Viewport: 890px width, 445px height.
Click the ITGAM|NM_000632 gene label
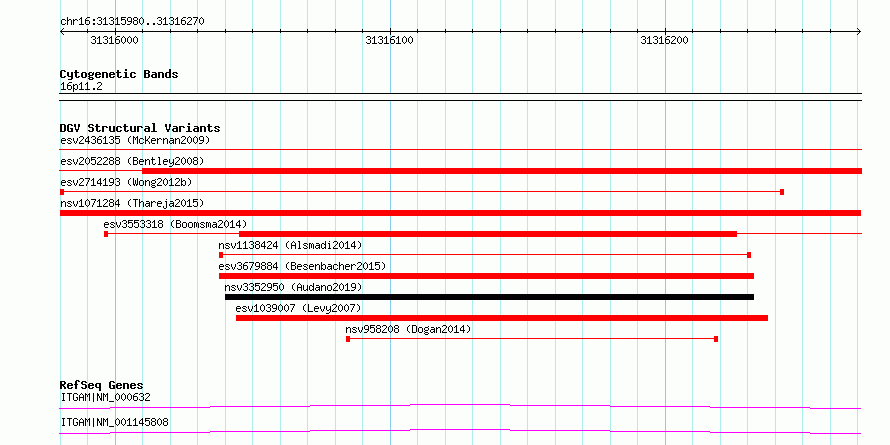click(x=105, y=397)
